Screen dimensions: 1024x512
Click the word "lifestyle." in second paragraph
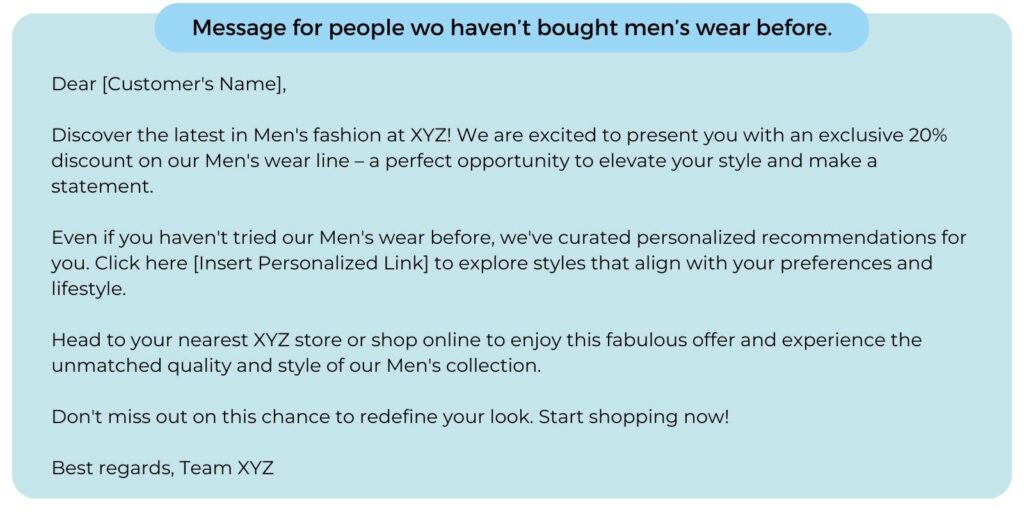click(88, 289)
